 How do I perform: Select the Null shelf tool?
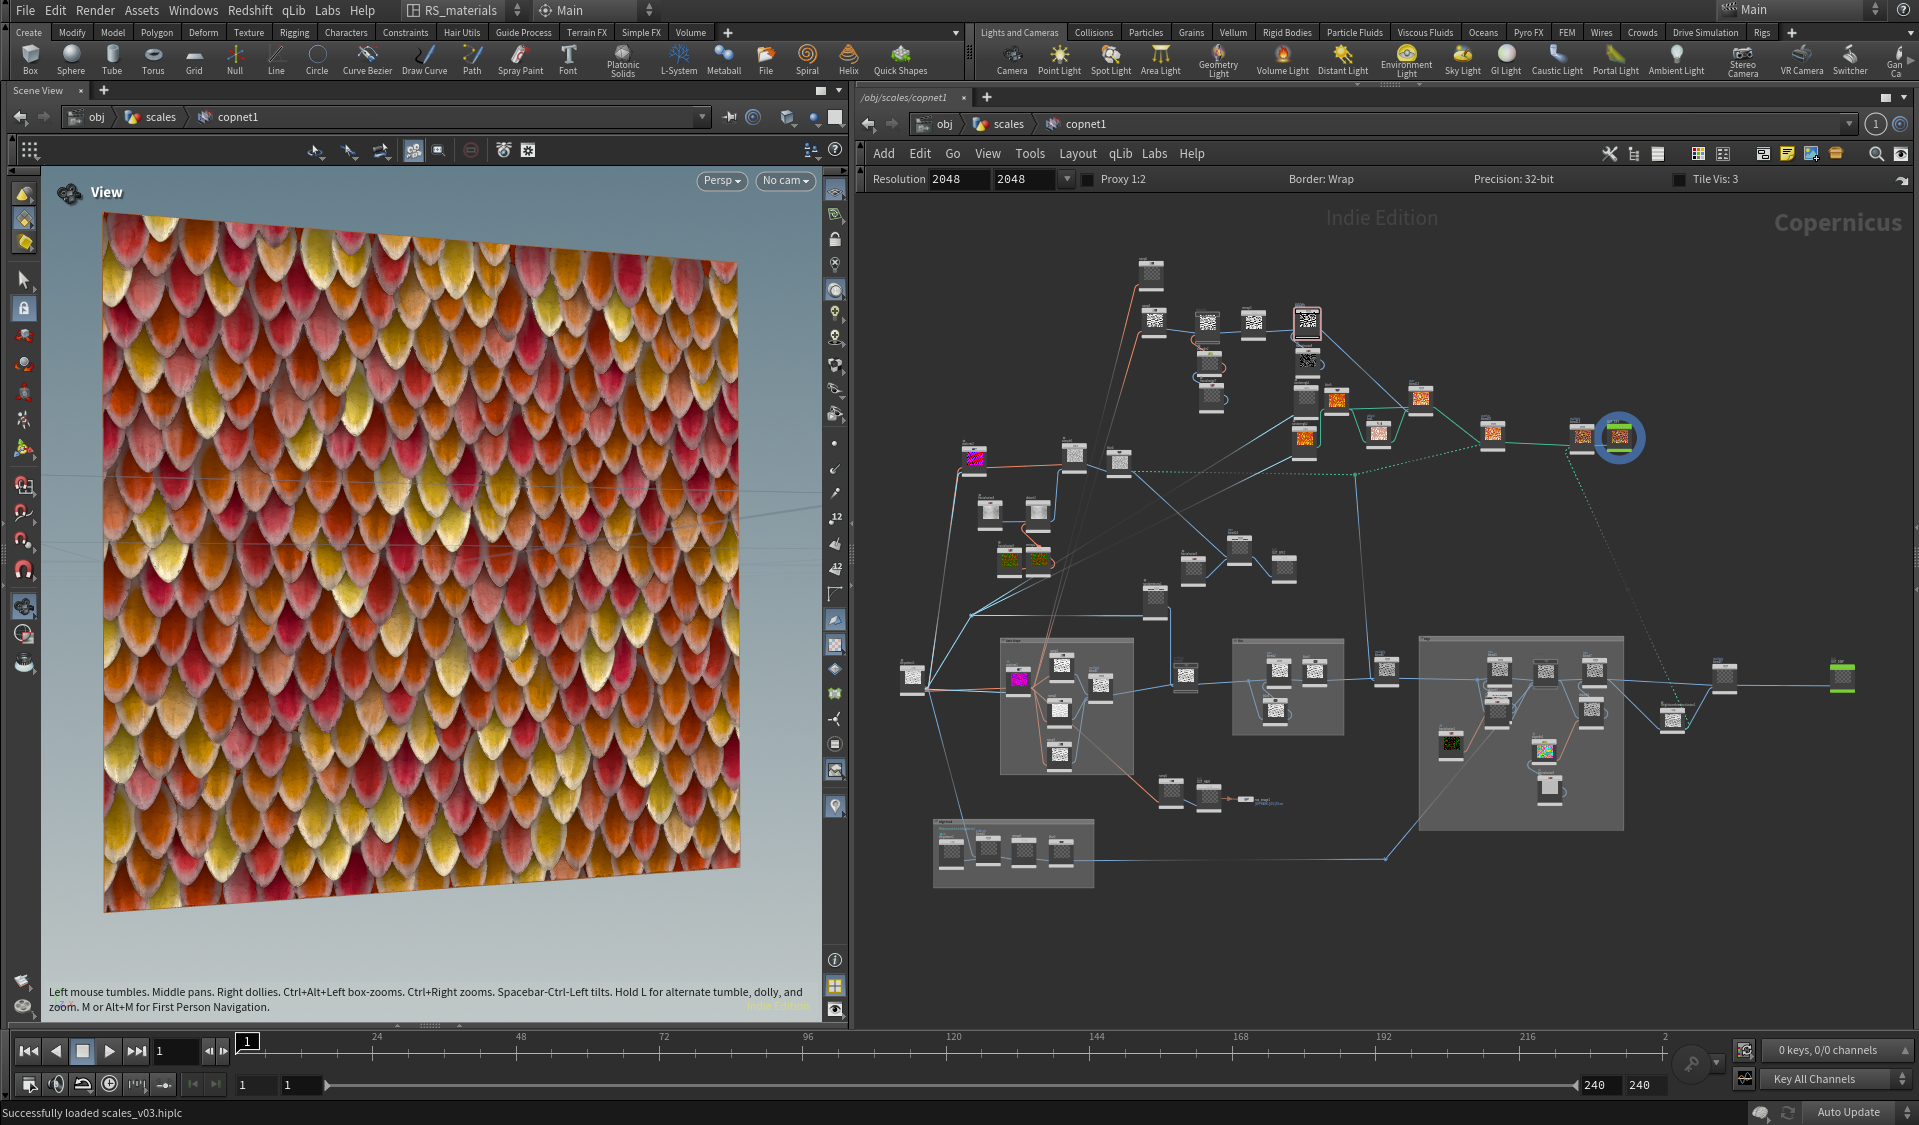[235, 59]
